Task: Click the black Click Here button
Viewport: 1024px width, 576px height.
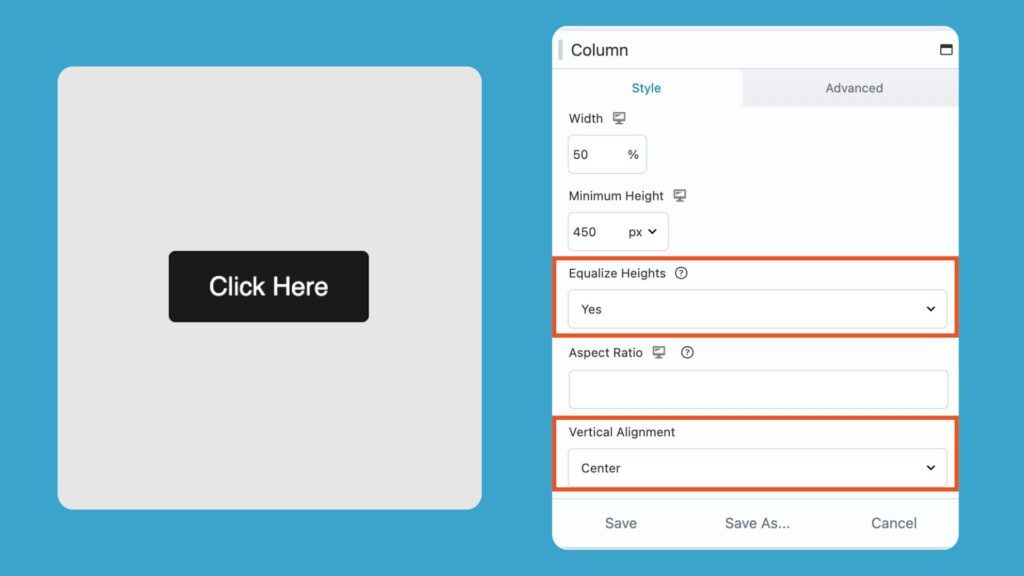Action: 268,286
